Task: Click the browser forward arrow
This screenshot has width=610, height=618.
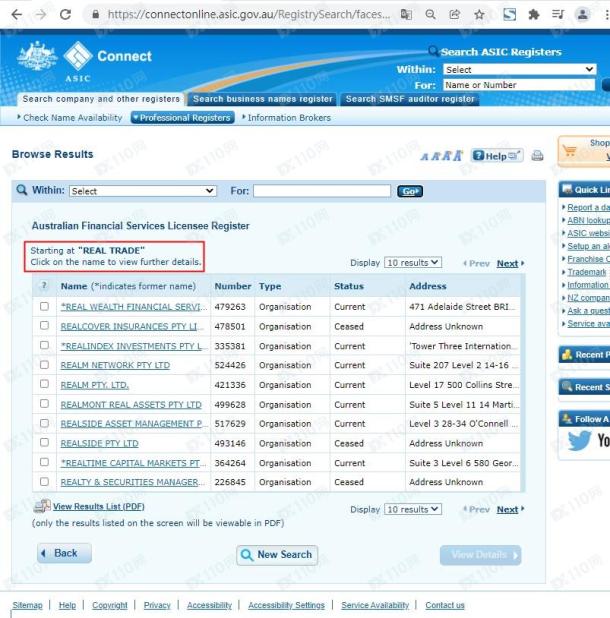Action: point(41,15)
